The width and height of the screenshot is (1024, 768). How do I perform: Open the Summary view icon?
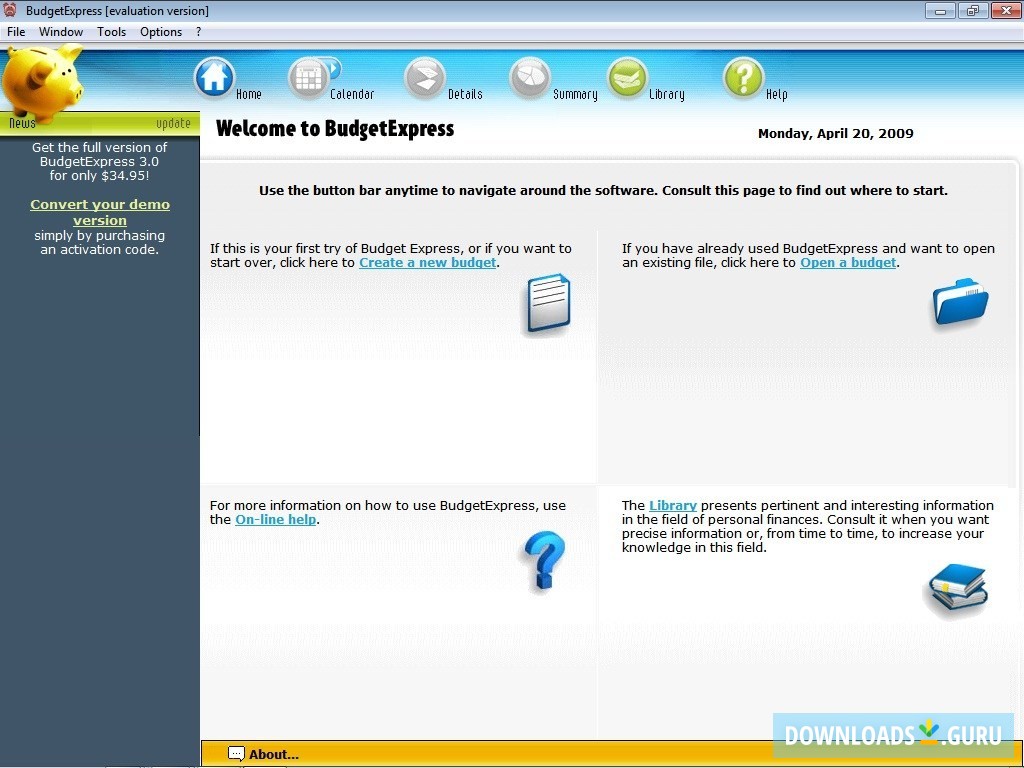531,77
